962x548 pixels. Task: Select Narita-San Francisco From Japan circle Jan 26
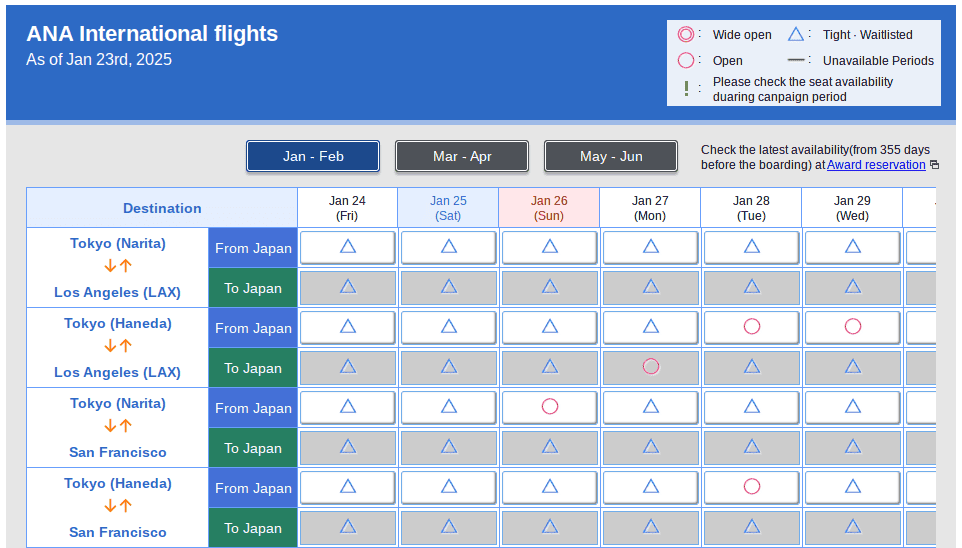(x=550, y=406)
